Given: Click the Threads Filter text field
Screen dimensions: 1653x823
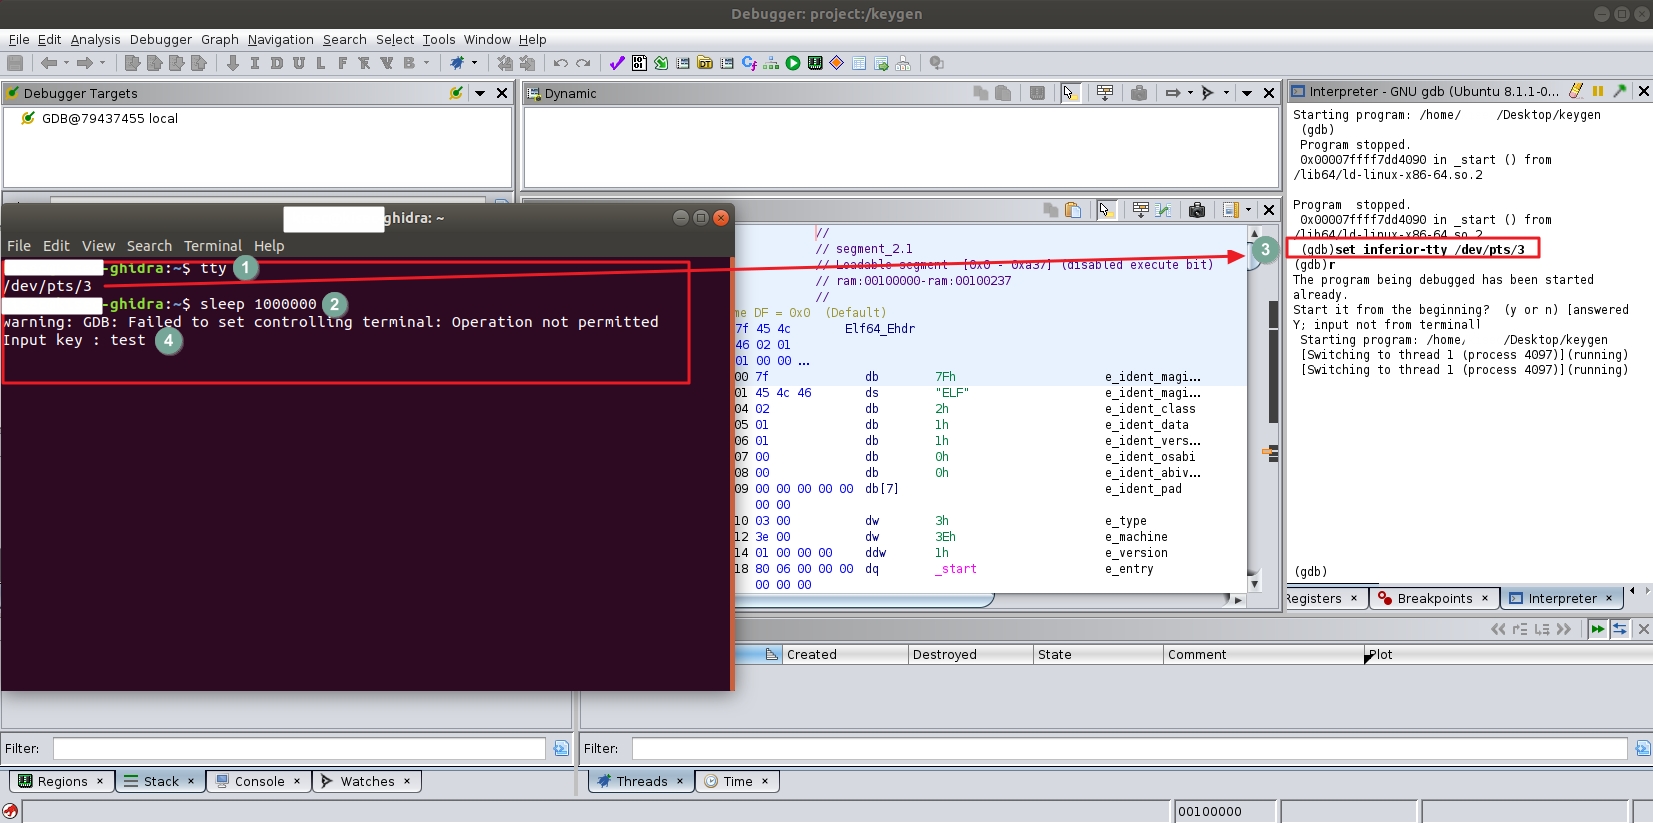Looking at the screenshot, I should tap(1129, 748).
